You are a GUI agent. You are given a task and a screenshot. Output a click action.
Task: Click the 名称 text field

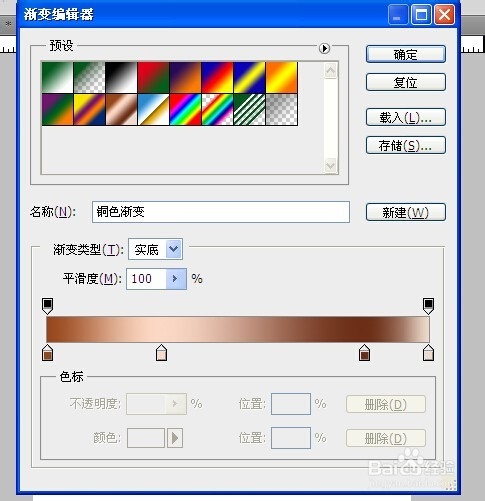pyautogui.click(x=221, y=212)
